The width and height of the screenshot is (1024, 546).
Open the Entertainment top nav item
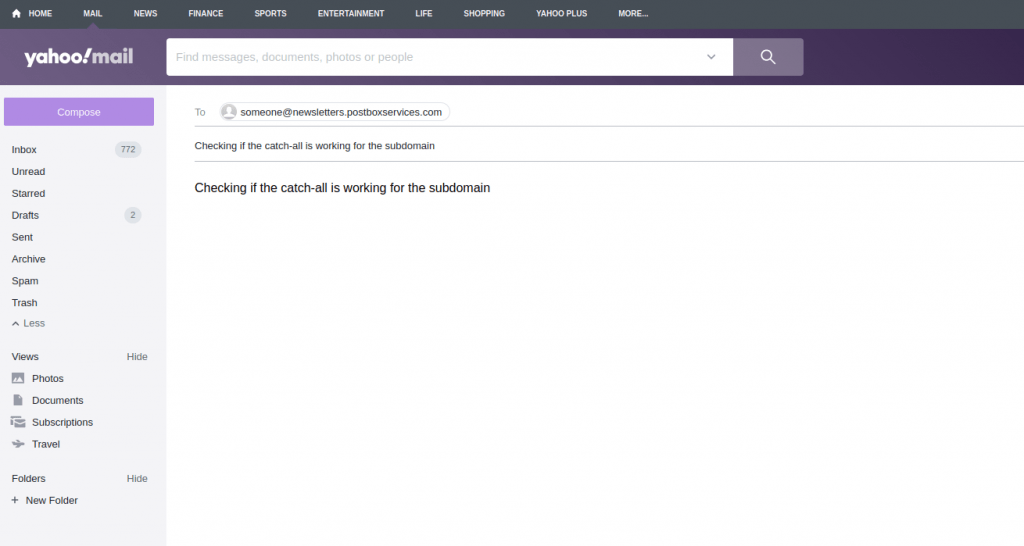(x=351, y=13)
